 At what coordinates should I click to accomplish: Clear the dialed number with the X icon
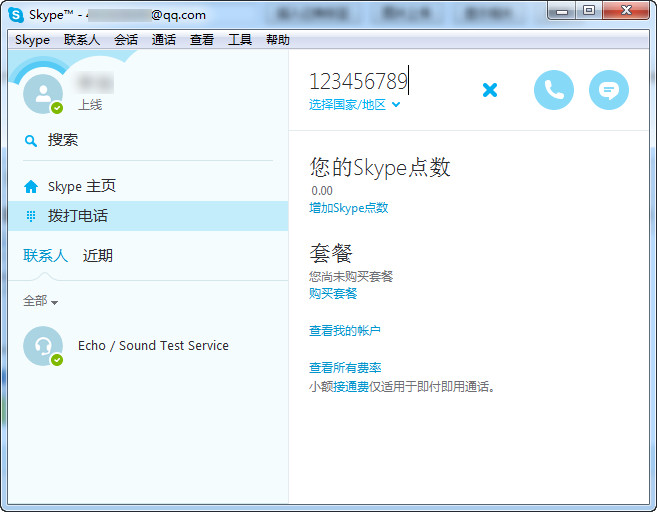(x=489, y=90)
